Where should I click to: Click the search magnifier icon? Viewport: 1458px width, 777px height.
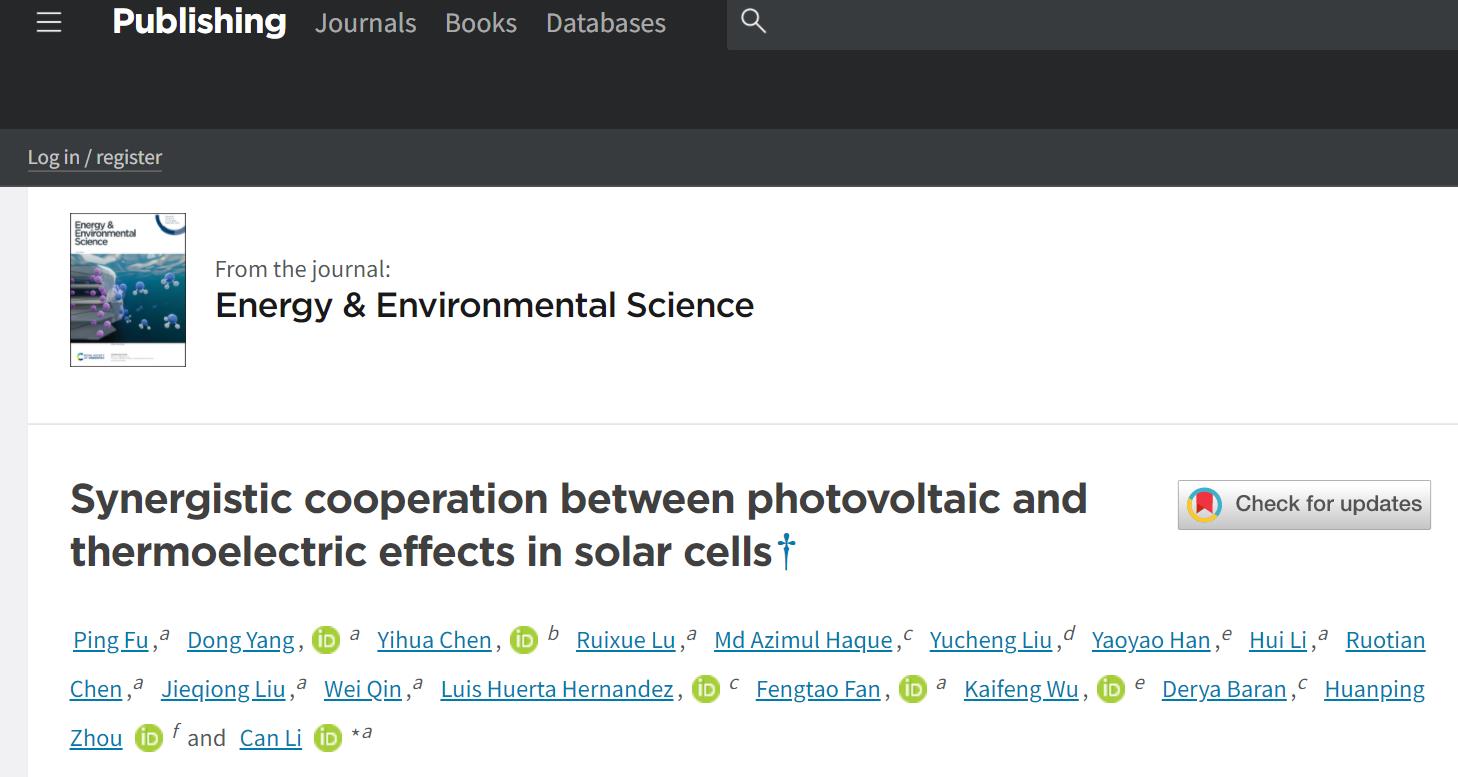[x=753, y=21]
